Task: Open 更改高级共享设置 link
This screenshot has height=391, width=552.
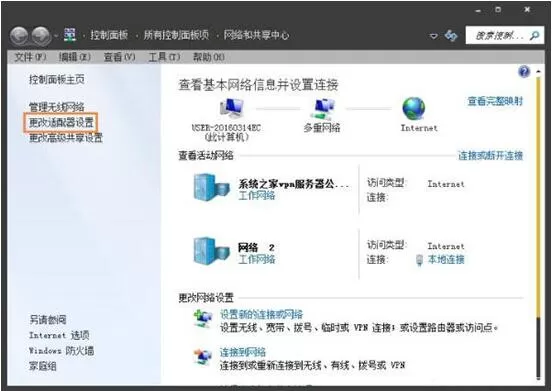Action: coord(66,138)
